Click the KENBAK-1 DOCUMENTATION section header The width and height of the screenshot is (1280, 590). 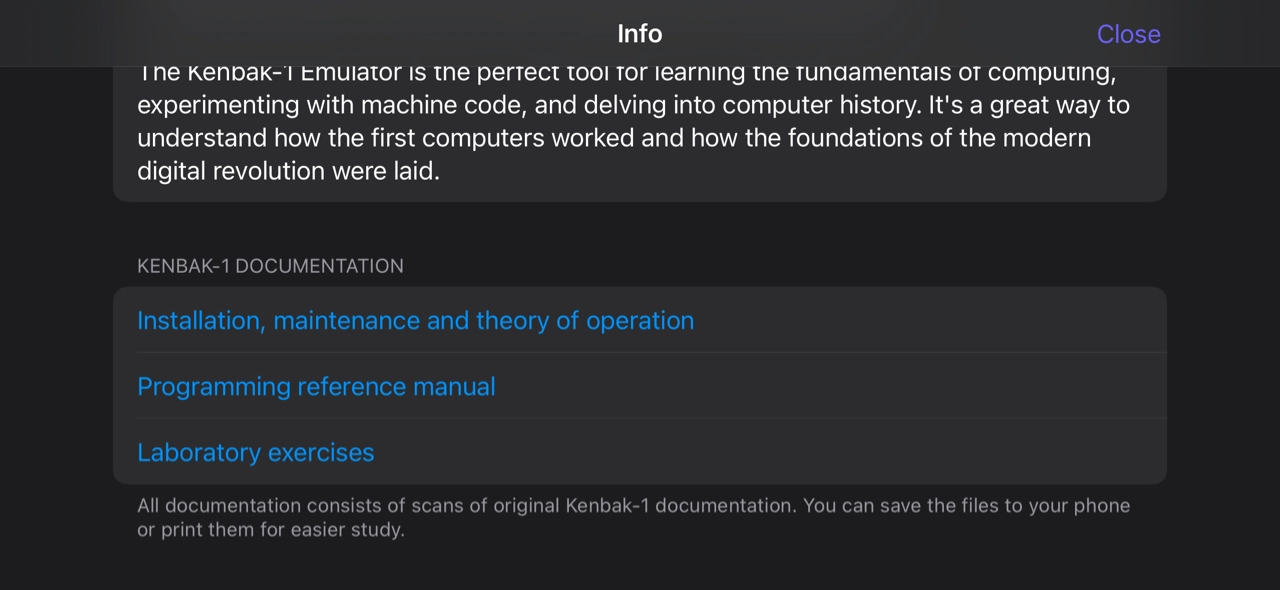tap(270, 266)
